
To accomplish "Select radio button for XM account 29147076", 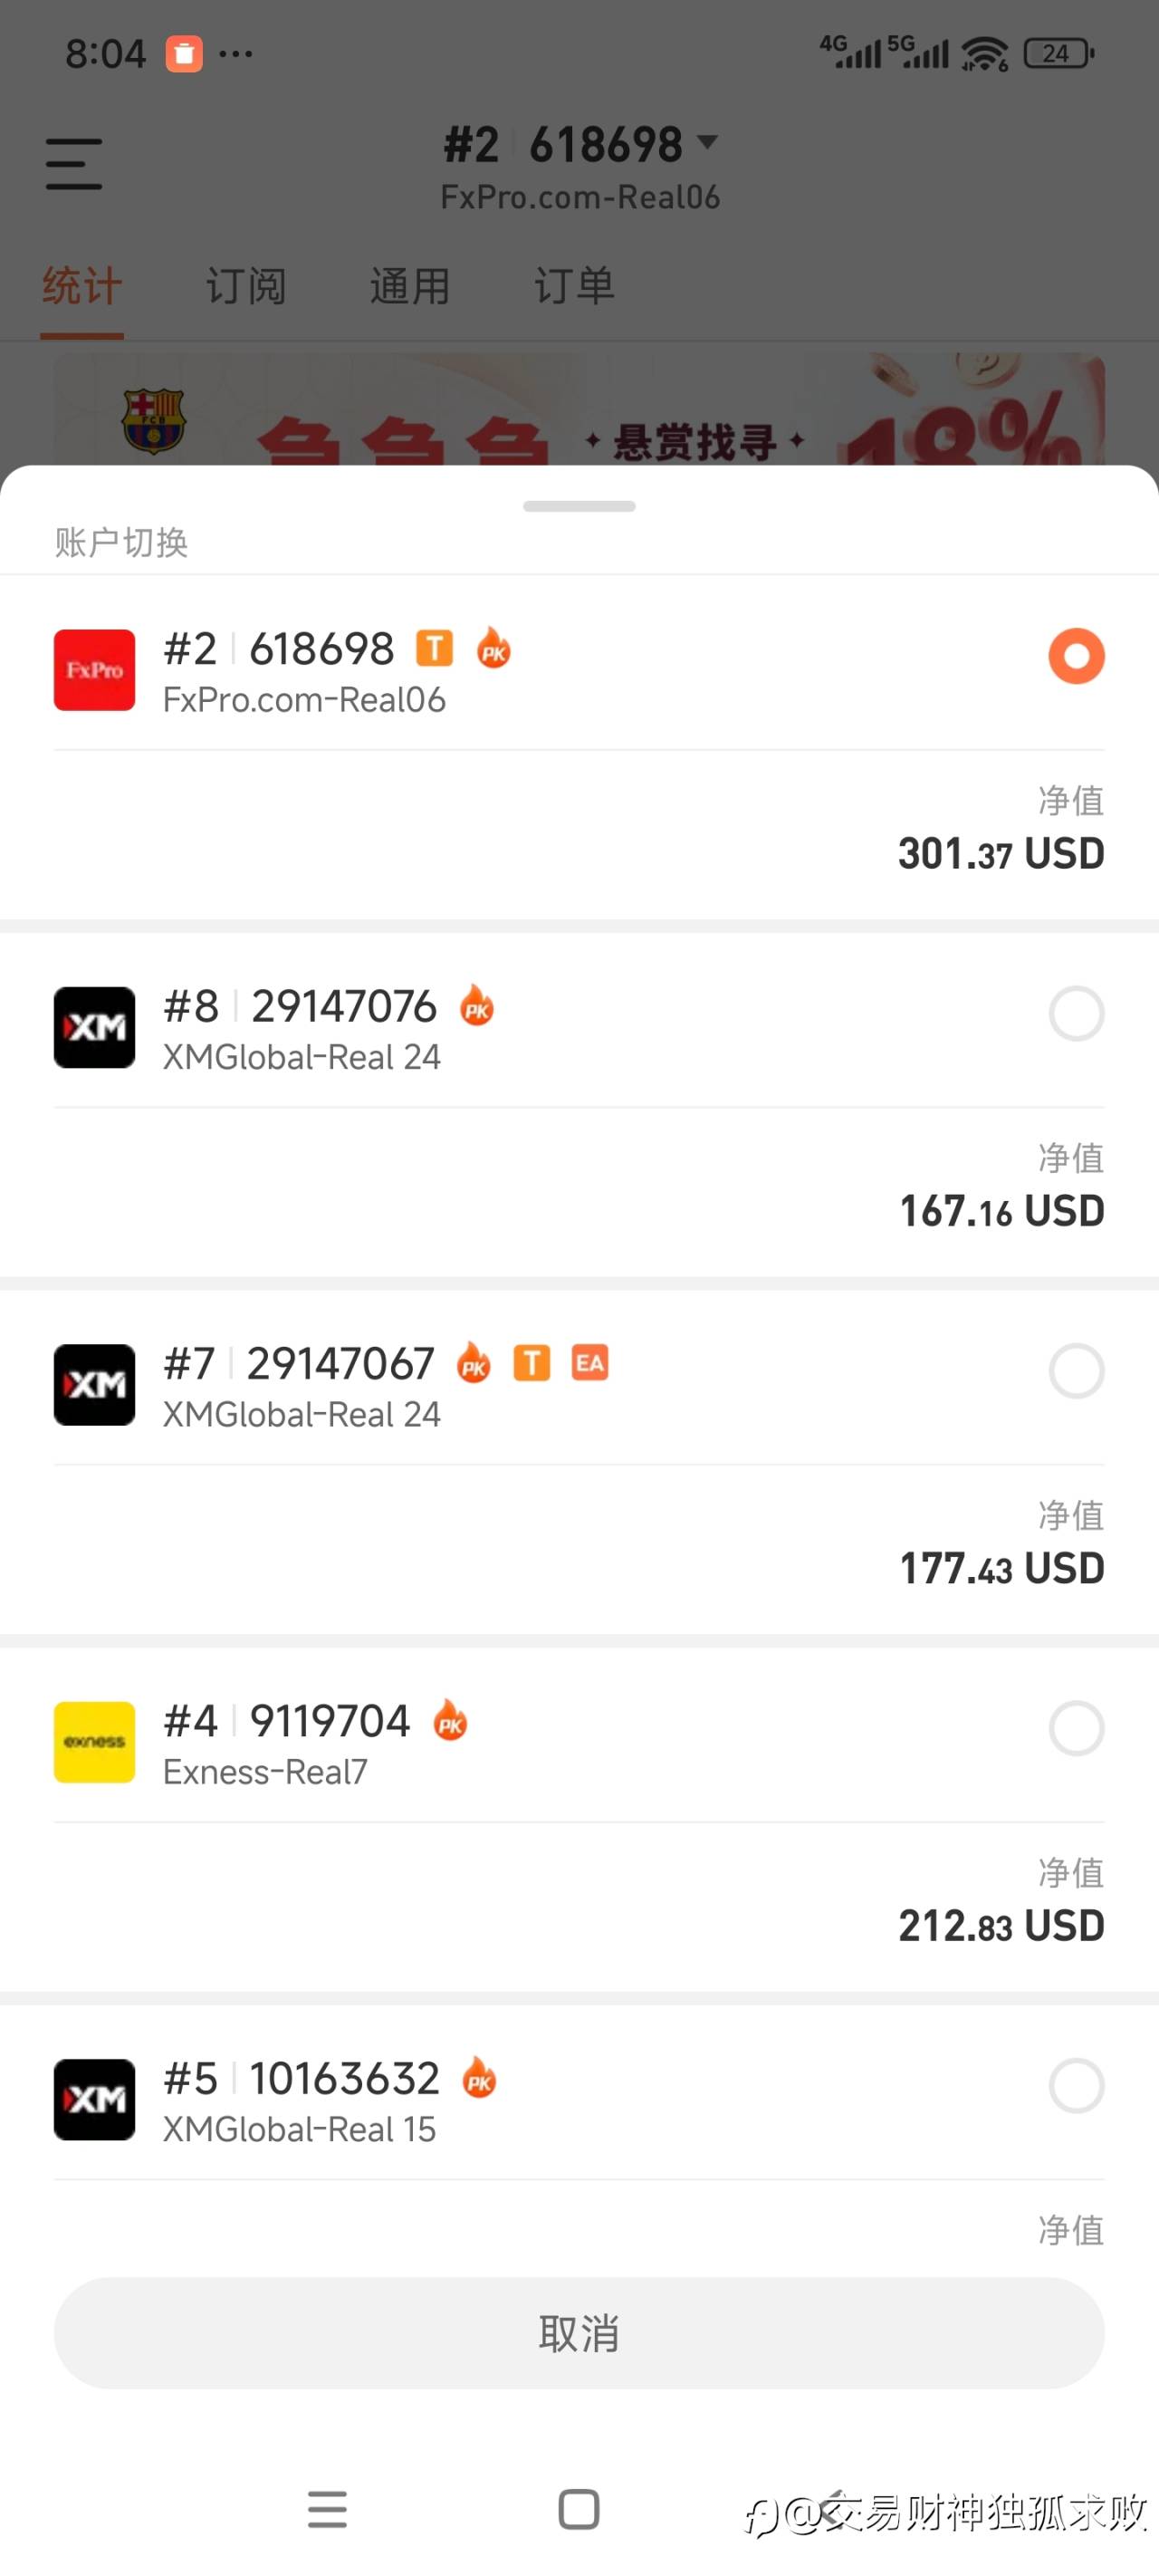I will click(1076, 1014).
